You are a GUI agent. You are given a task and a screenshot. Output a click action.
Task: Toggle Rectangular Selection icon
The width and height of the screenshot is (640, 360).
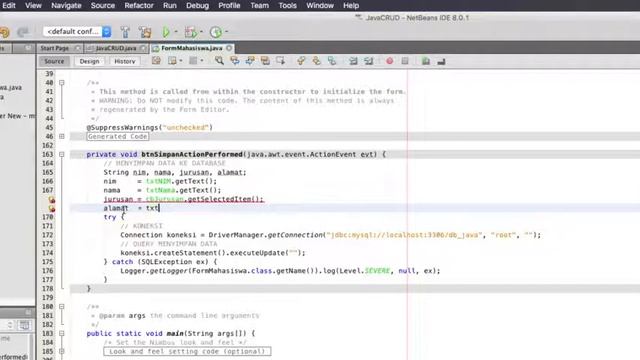pyautogui.click(x=280, y=61)
